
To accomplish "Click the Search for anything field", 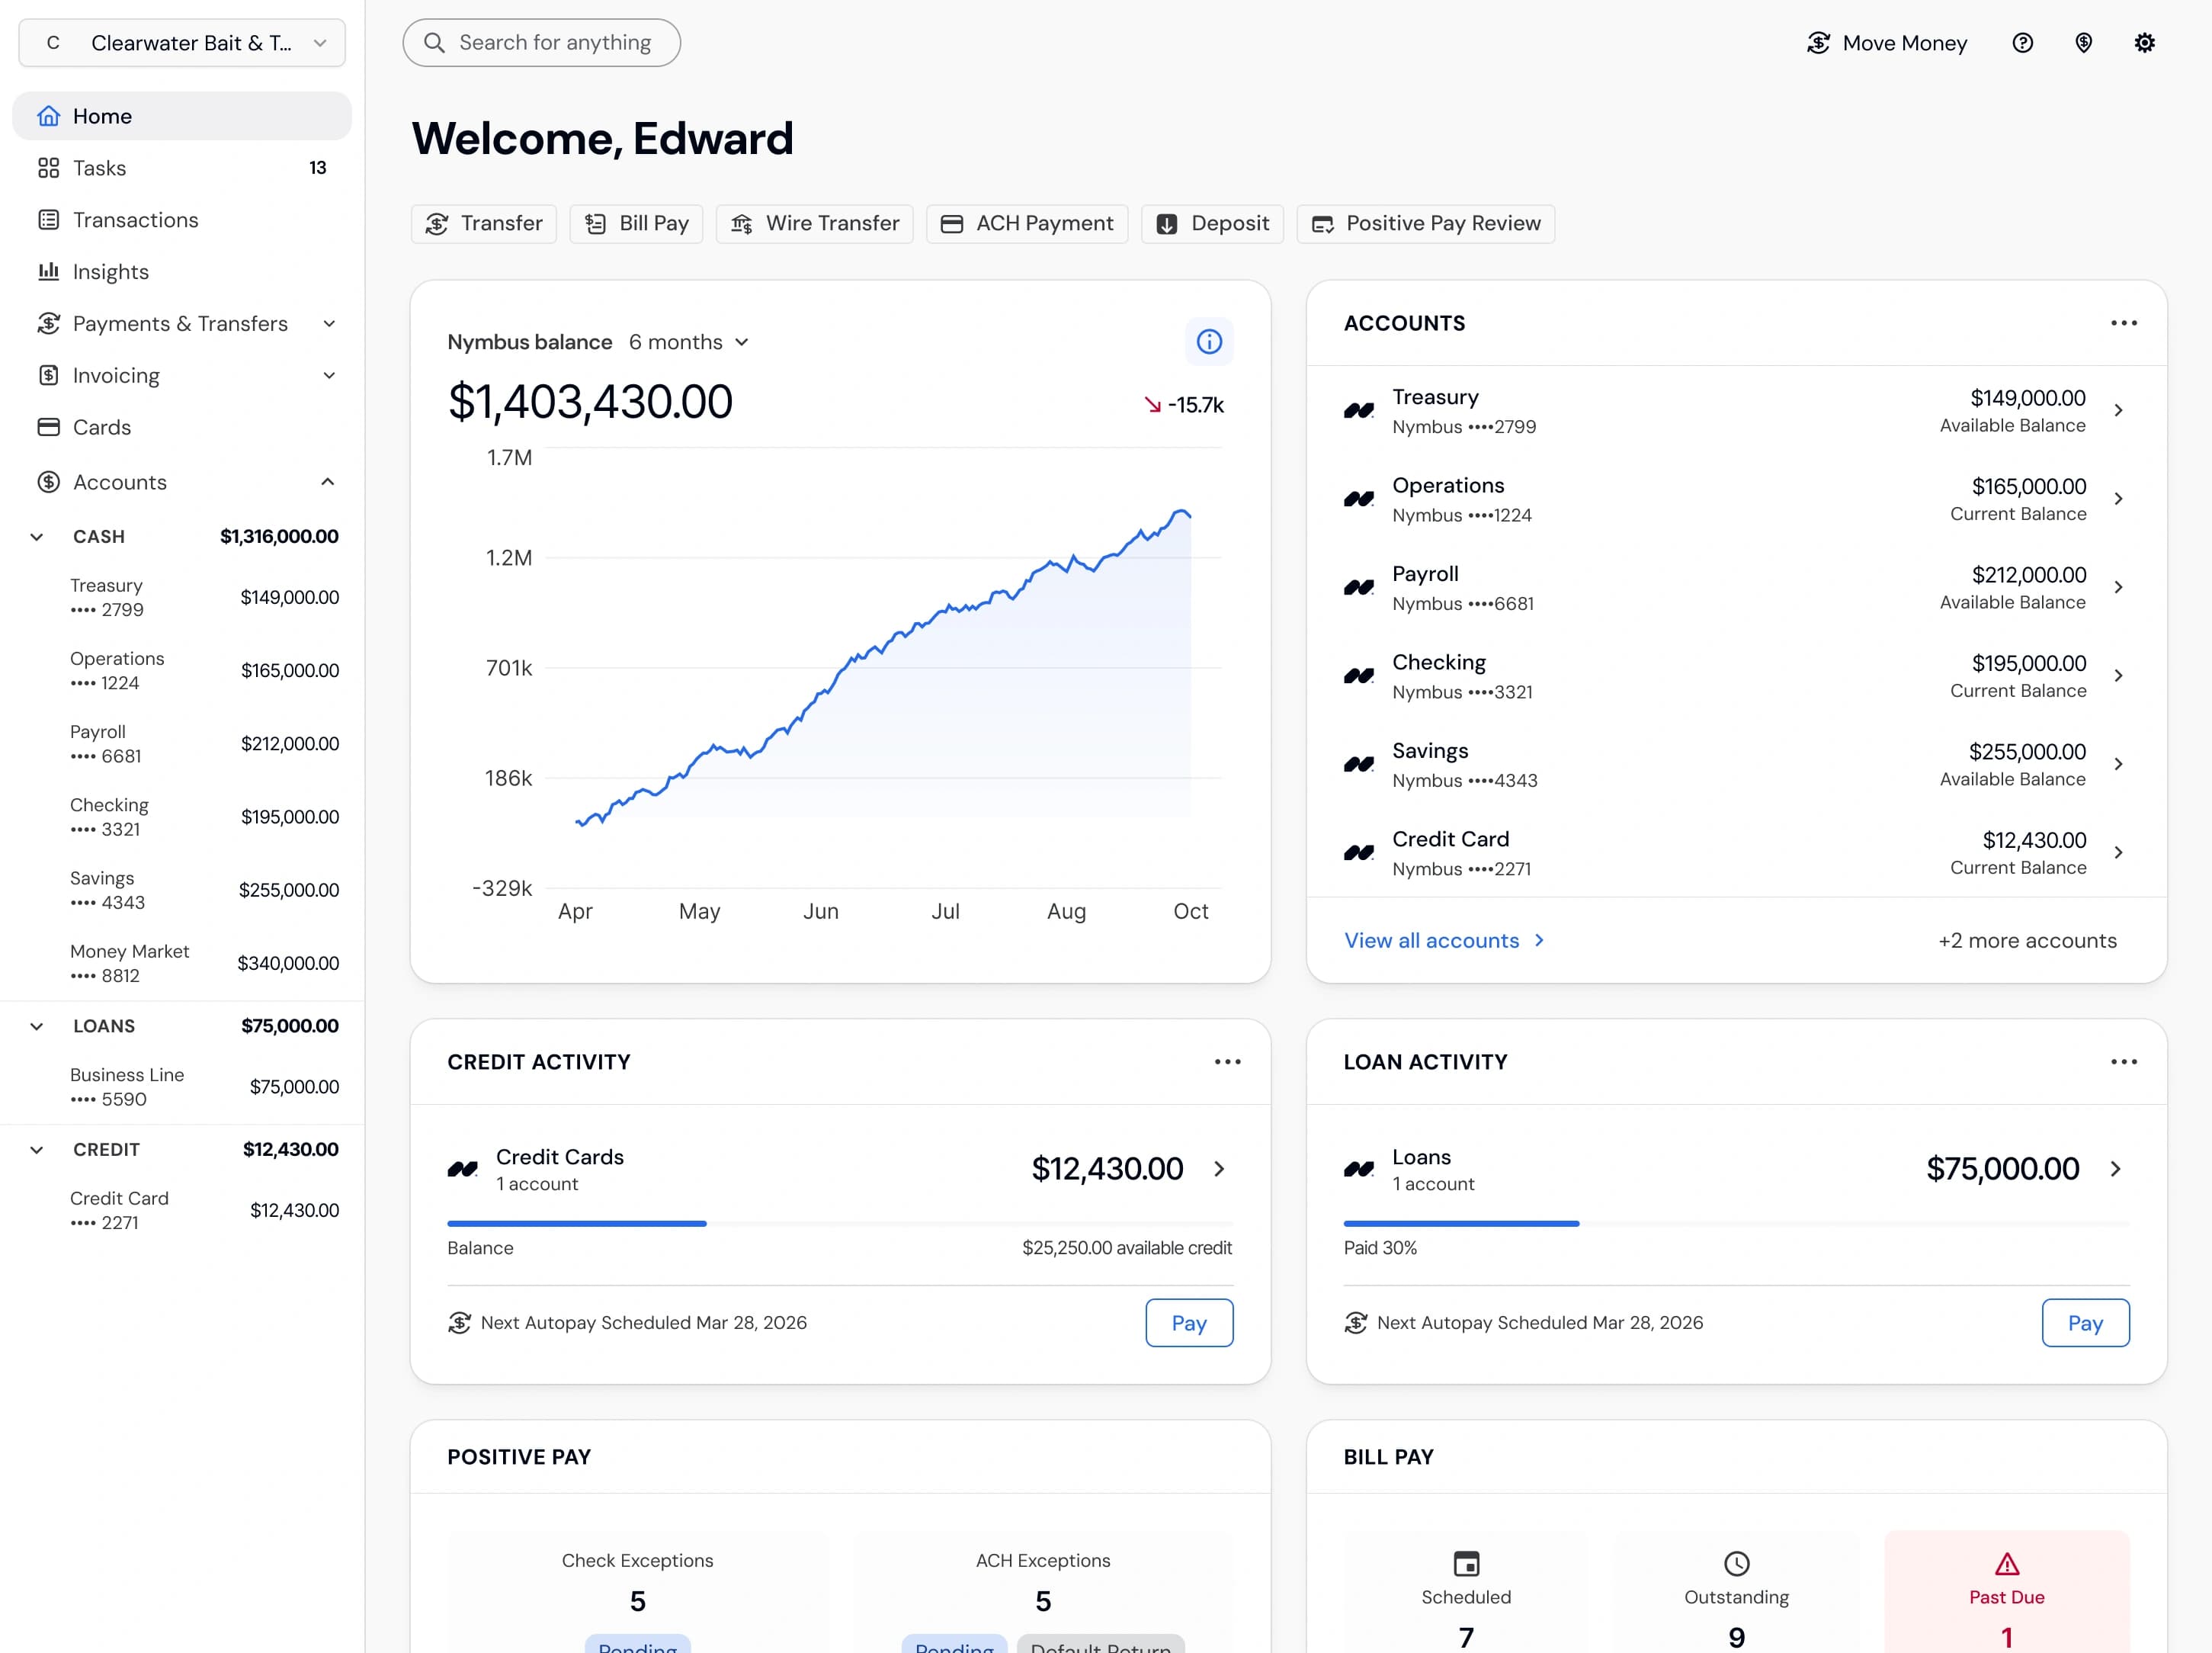I will coord(541,43).
